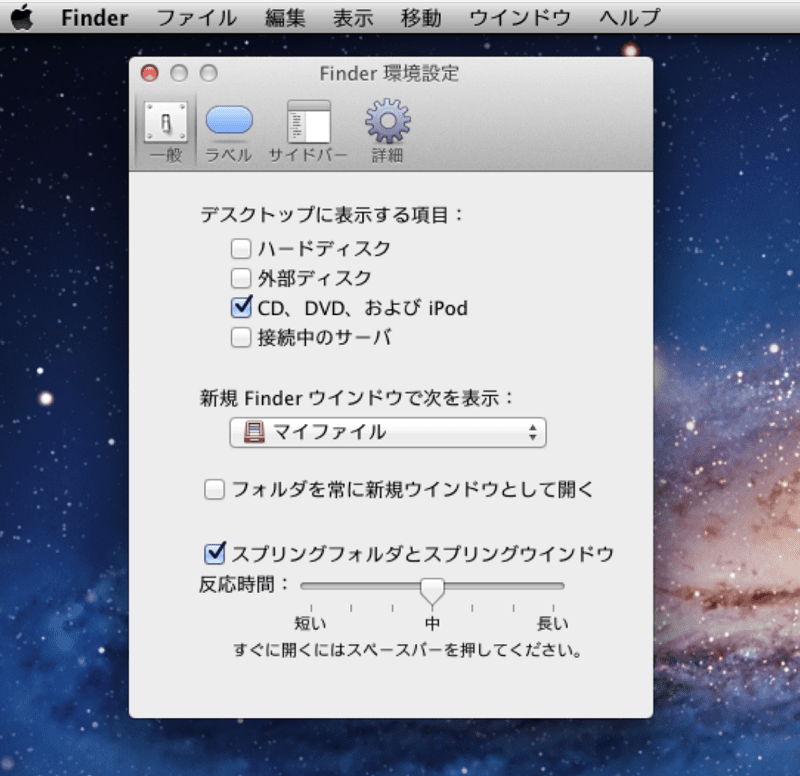800x776 pixels.
Task: Open the ファイル menu
Action: [196, 18]
